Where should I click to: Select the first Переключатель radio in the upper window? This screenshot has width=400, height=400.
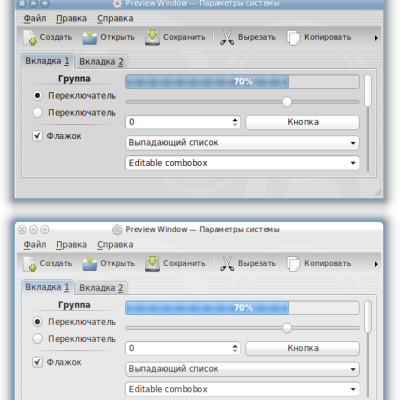point(37,96)
